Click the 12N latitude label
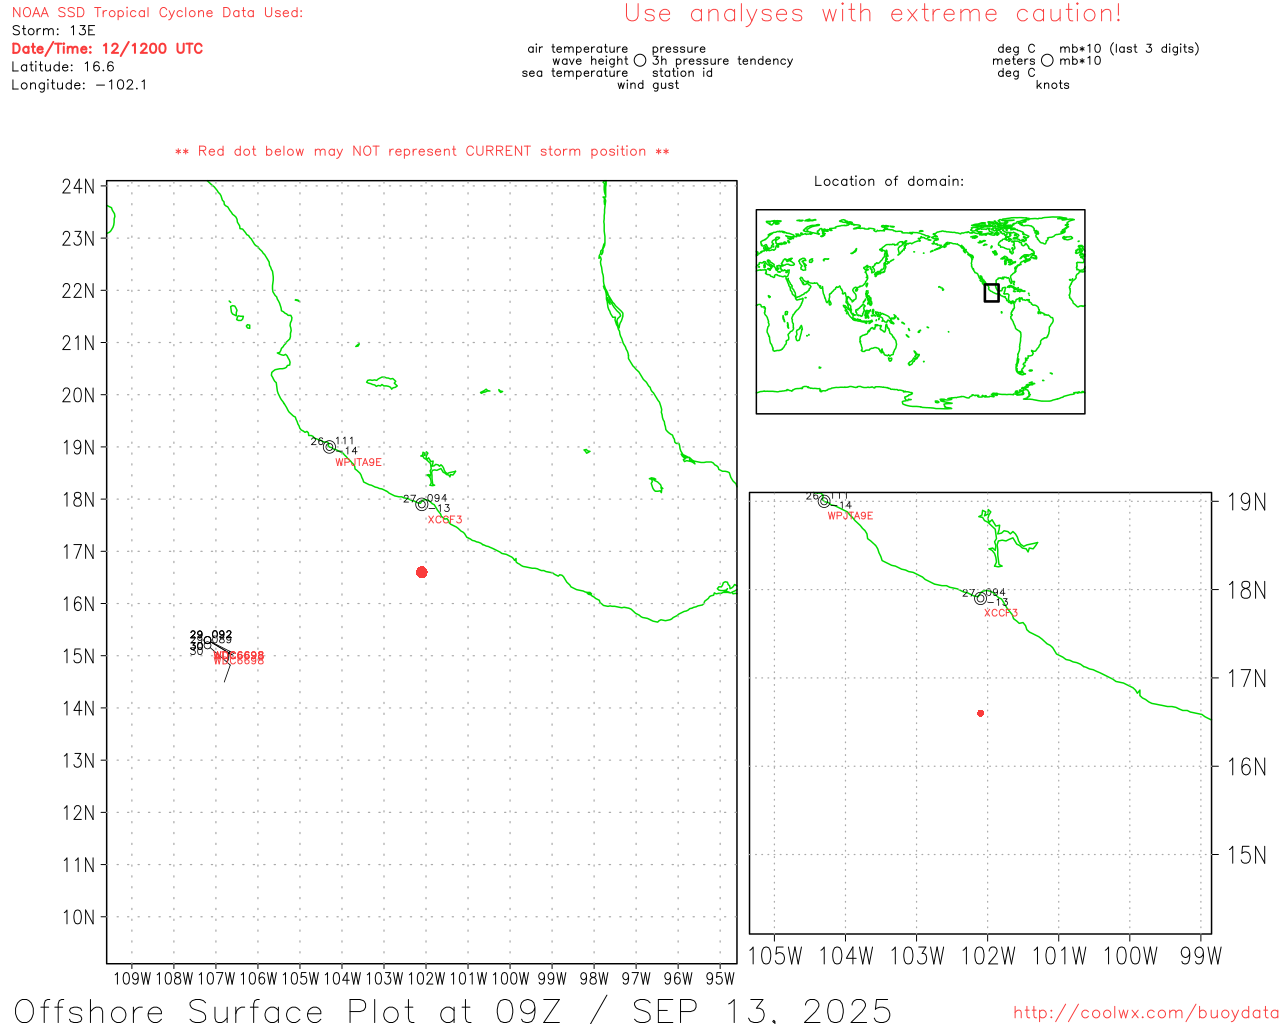Viewport: 1280px width, 1024px height. click(x=78, y=813)
